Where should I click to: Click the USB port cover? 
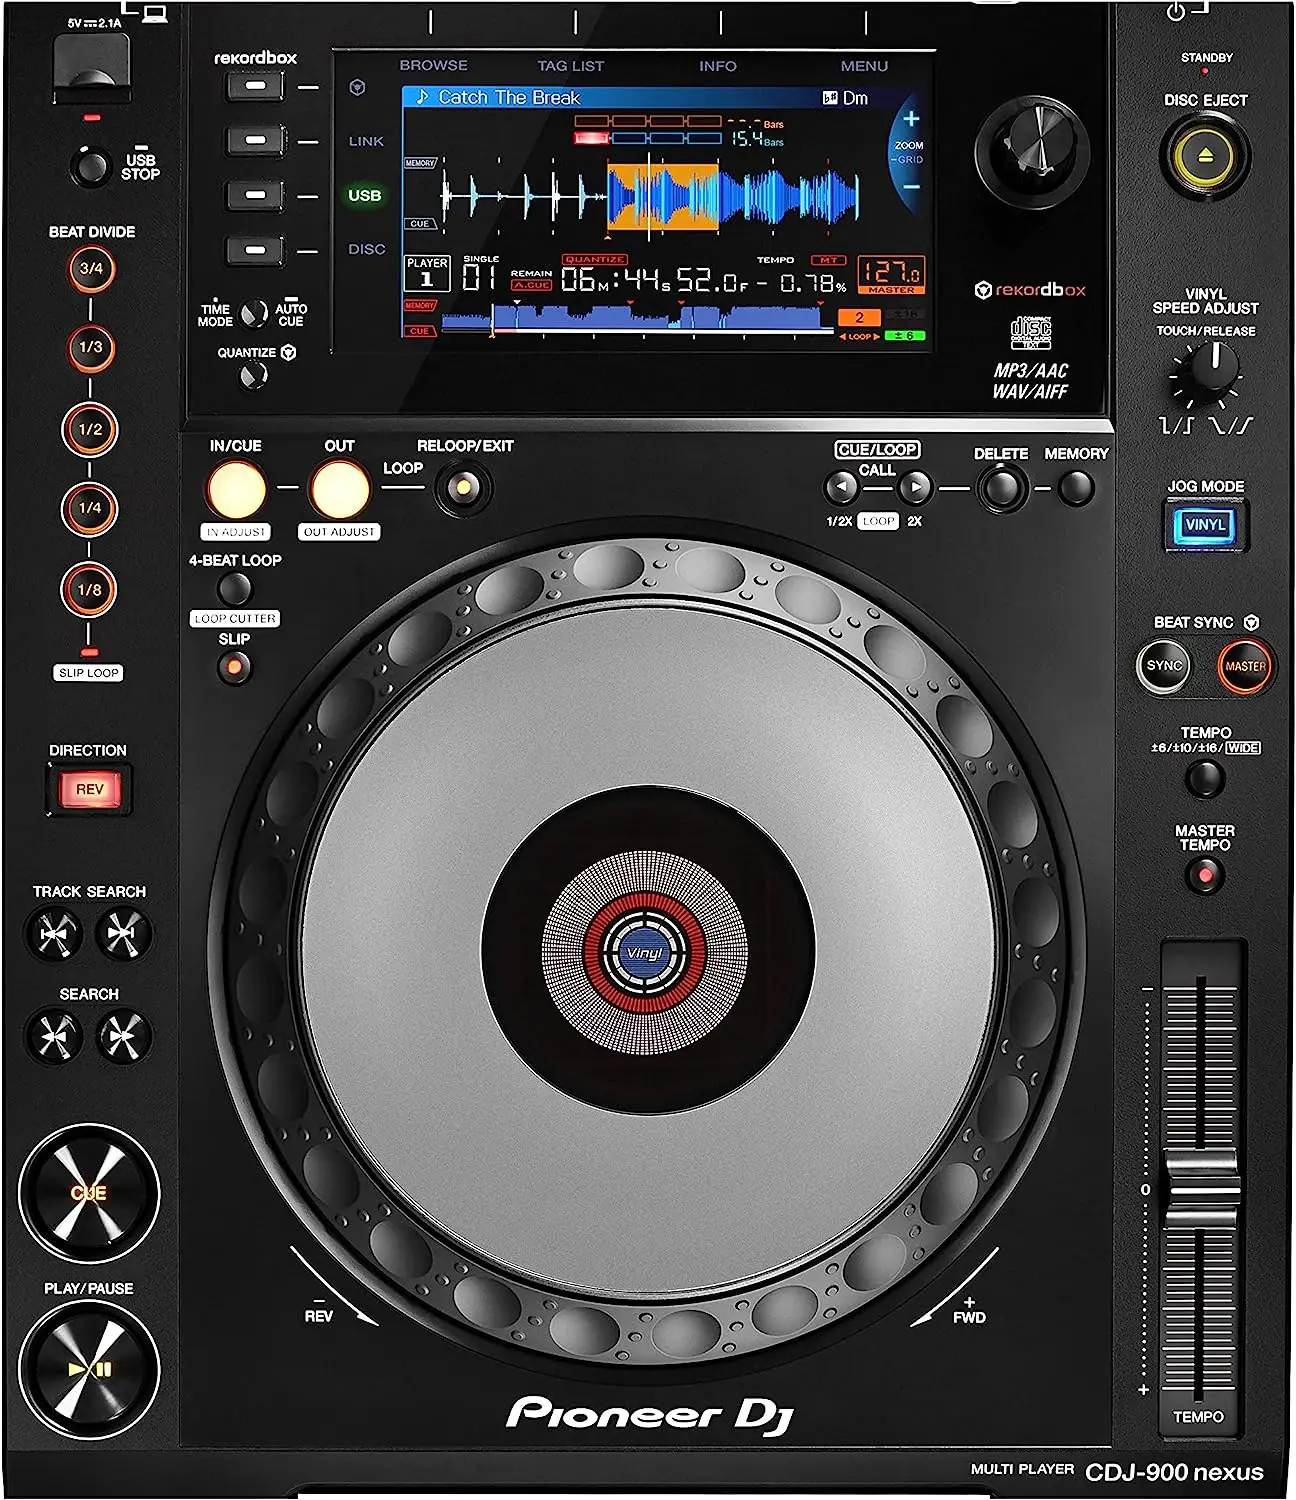pyautogui.click(x=90, y=69)
